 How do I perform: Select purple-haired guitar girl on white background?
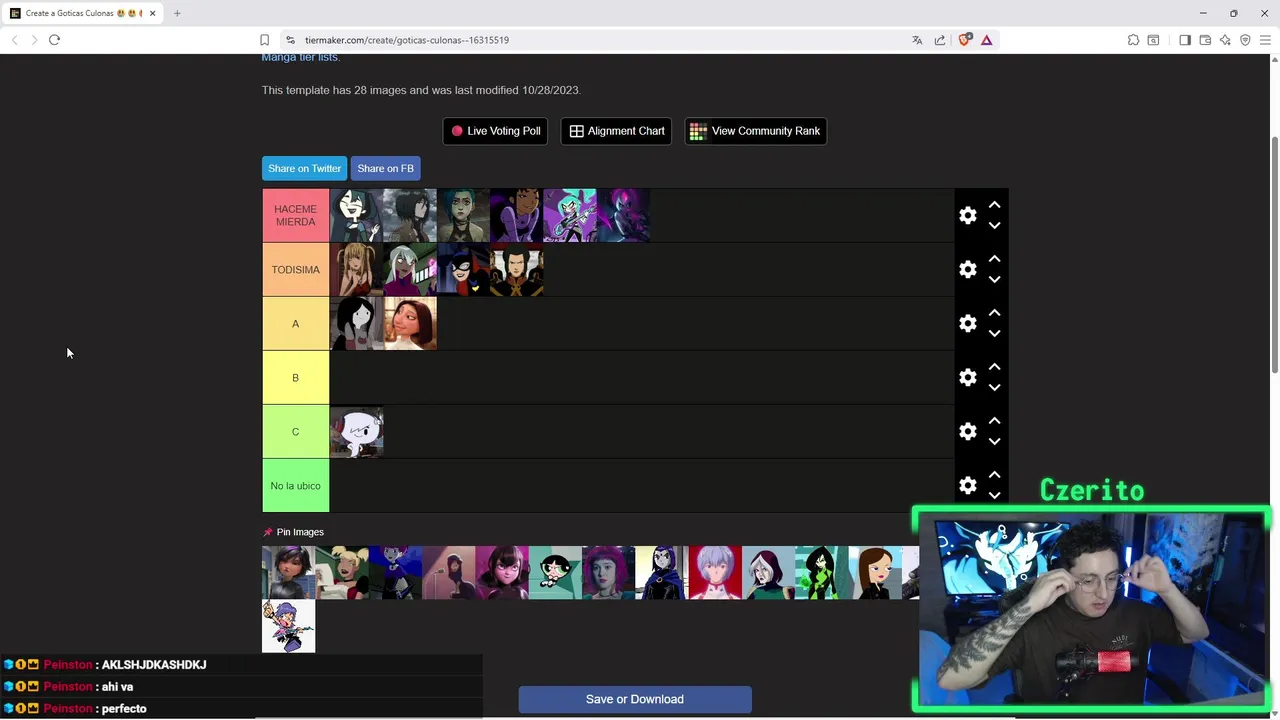click(x=288, y=626)
